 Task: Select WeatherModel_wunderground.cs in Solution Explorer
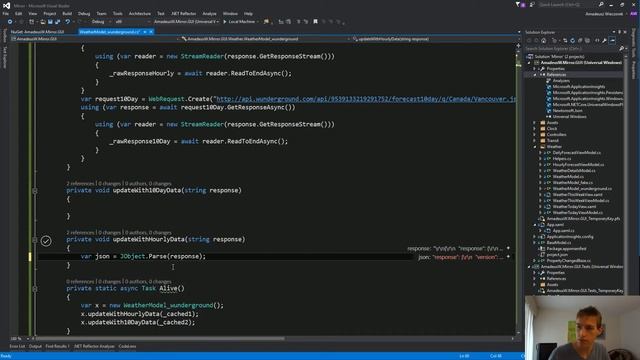582,189
